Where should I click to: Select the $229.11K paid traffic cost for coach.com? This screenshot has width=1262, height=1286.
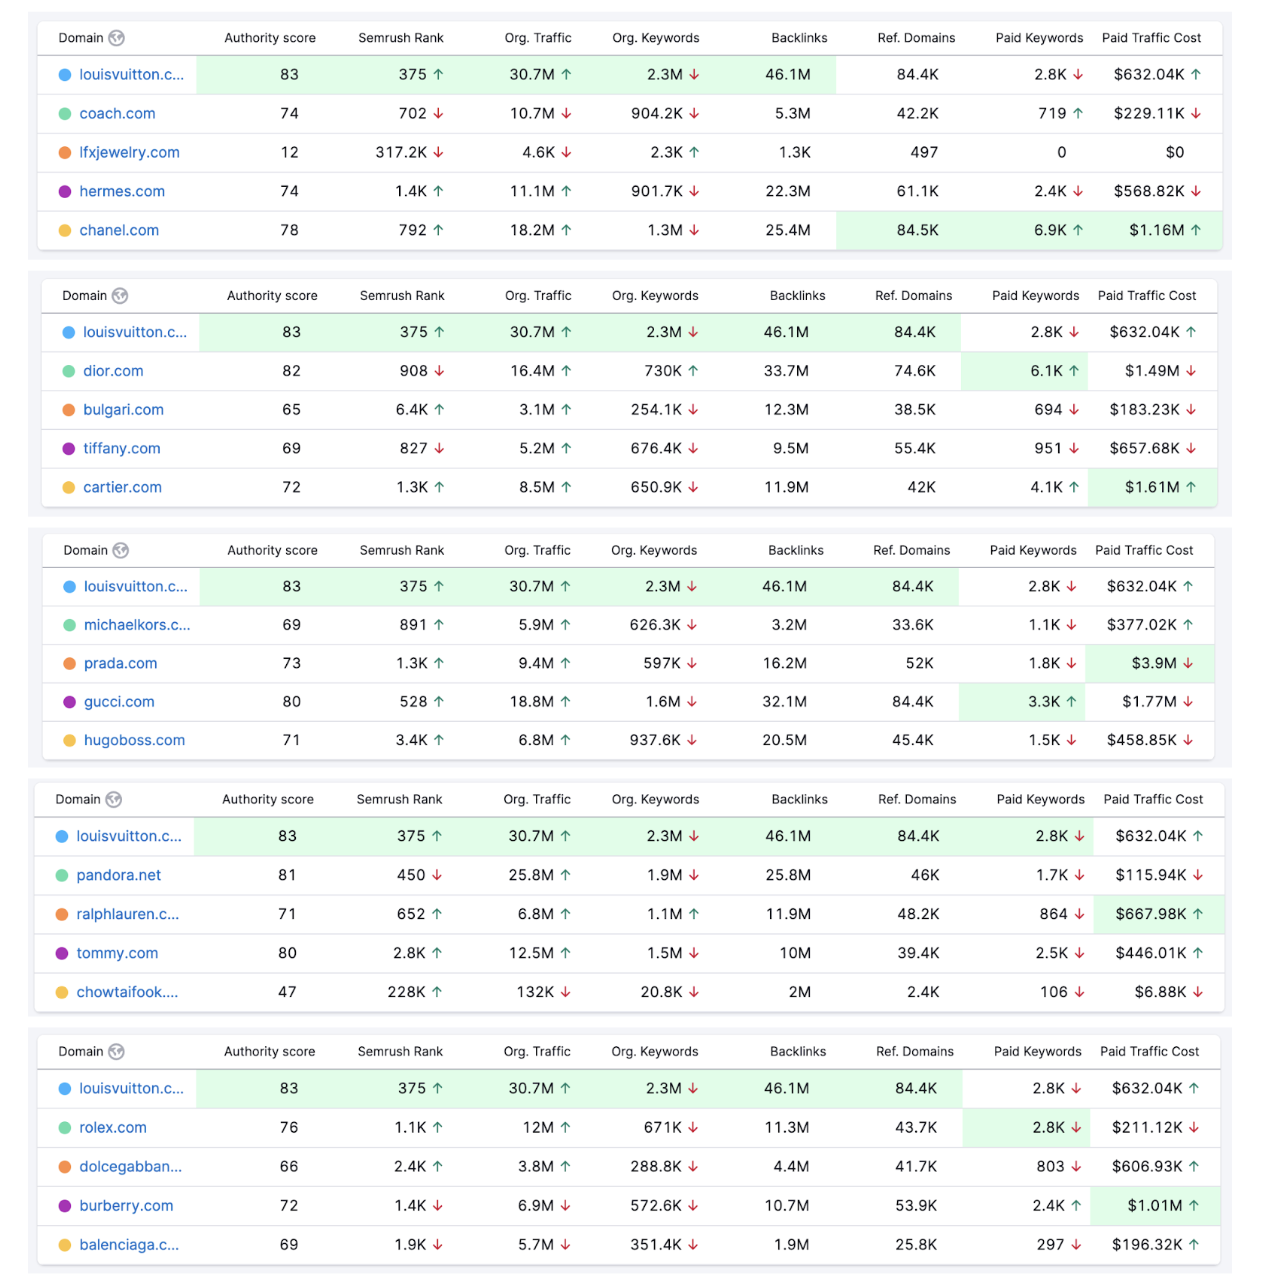point(1157,114)
